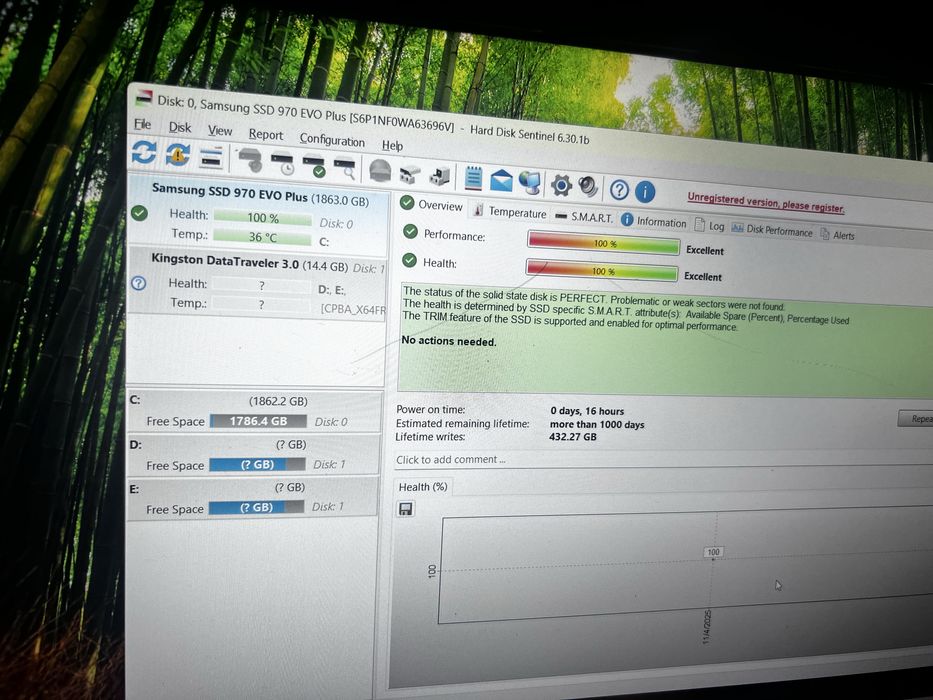Click the disk with camera toolbar icon

(x=251, y=161)
